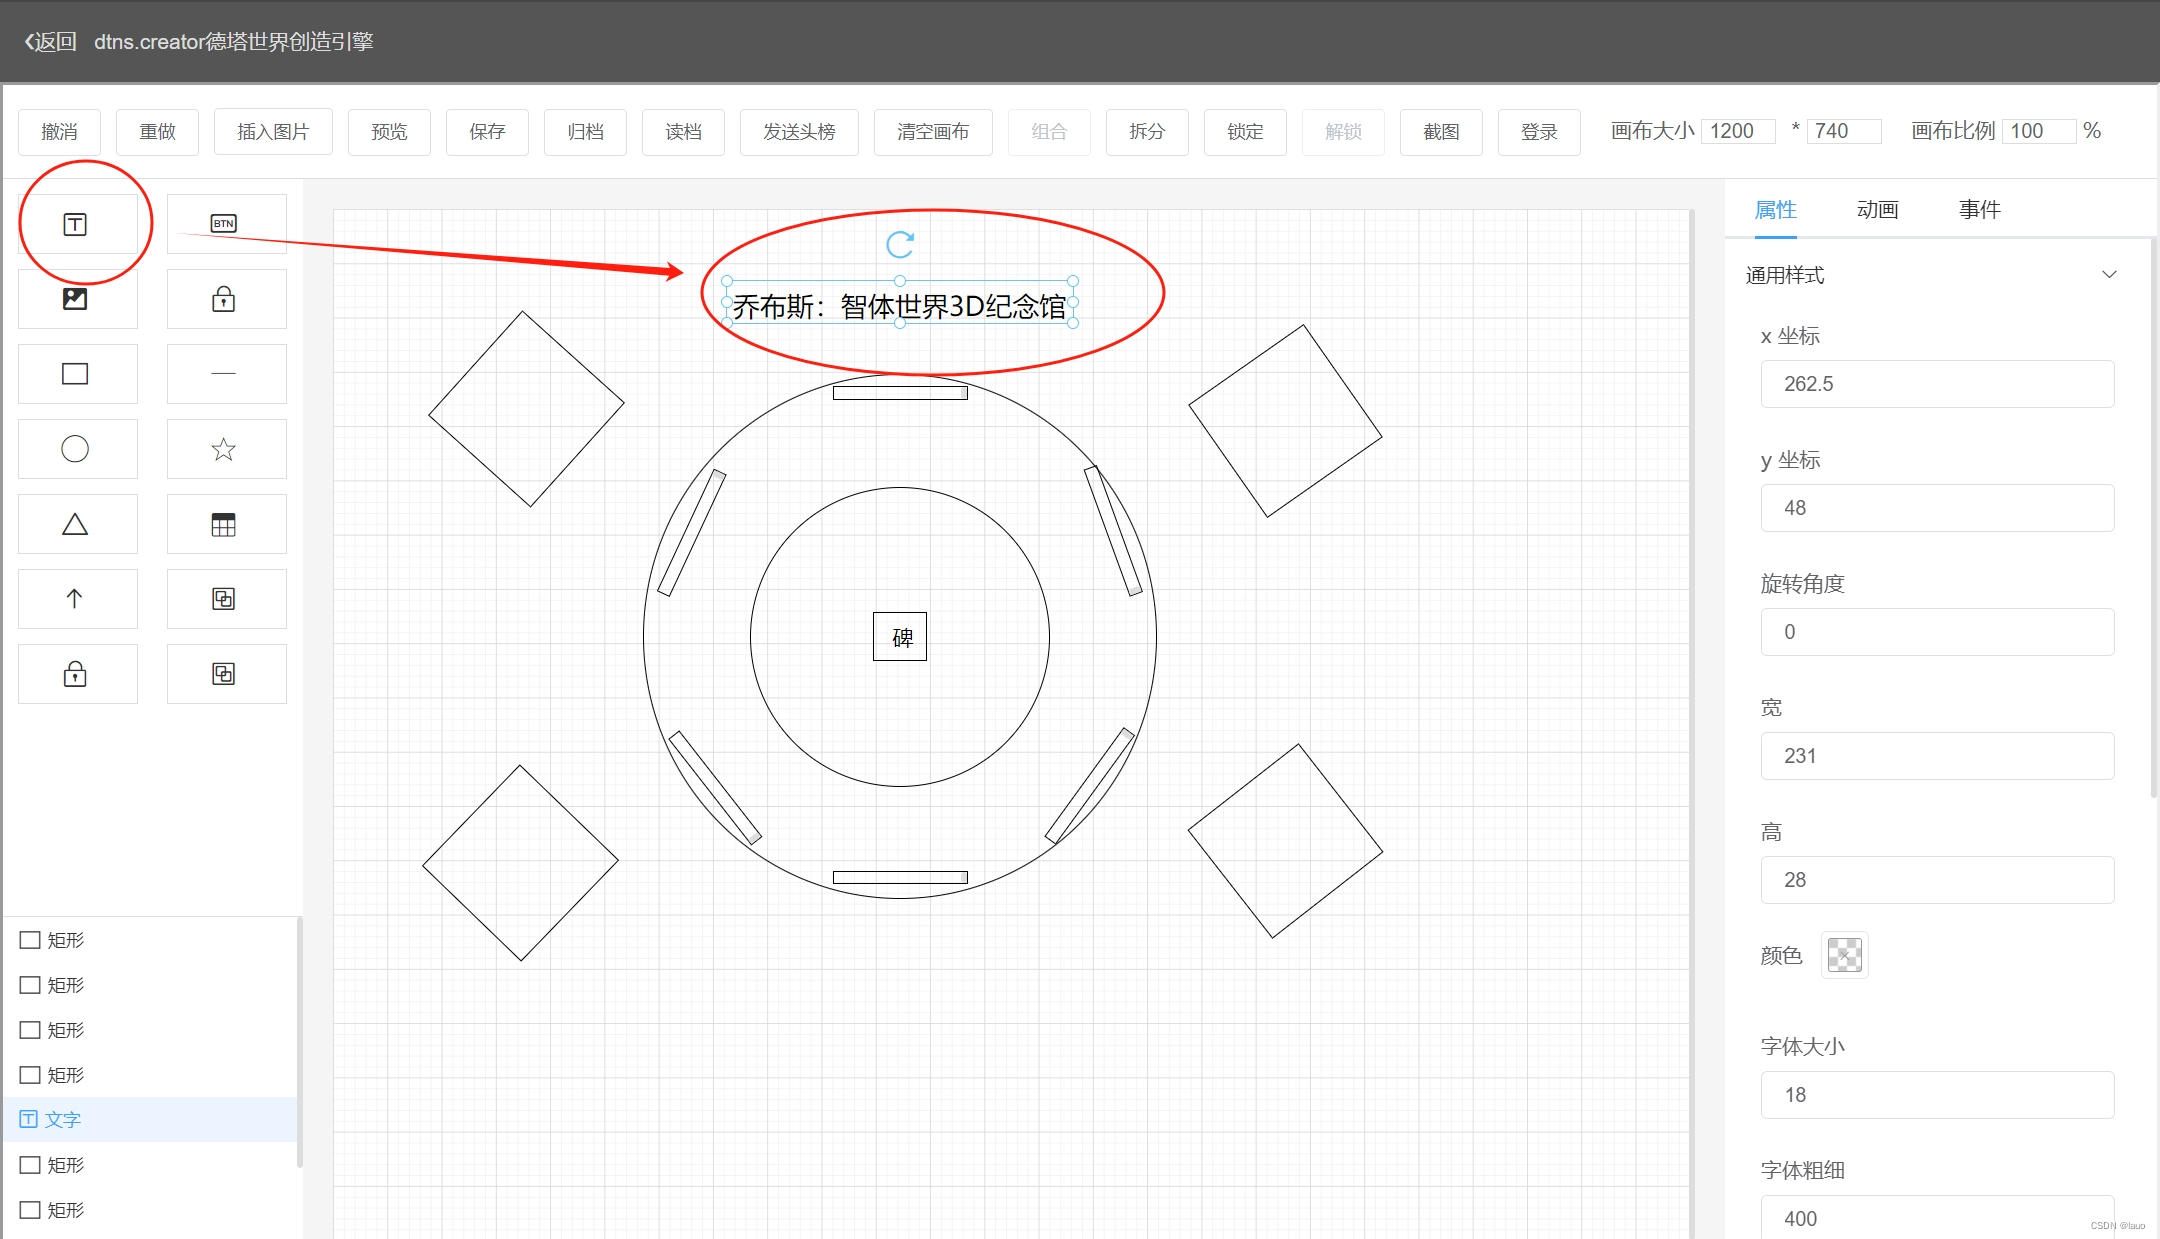Click the 拆分 split button
This screenshot has height=1239, width=2160.
pyautogui.click(x=1148, y=132)
